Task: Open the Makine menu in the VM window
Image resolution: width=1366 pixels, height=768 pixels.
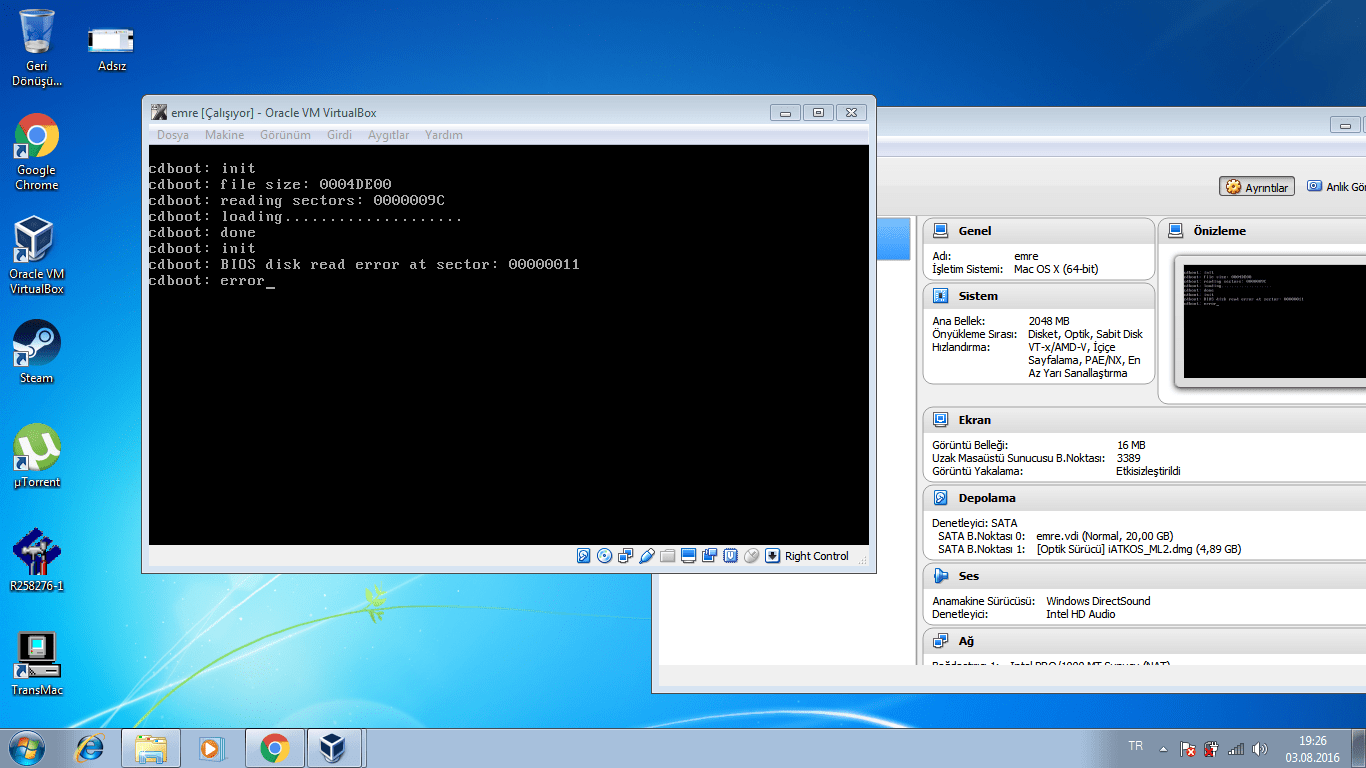Action: coord(225,135)
